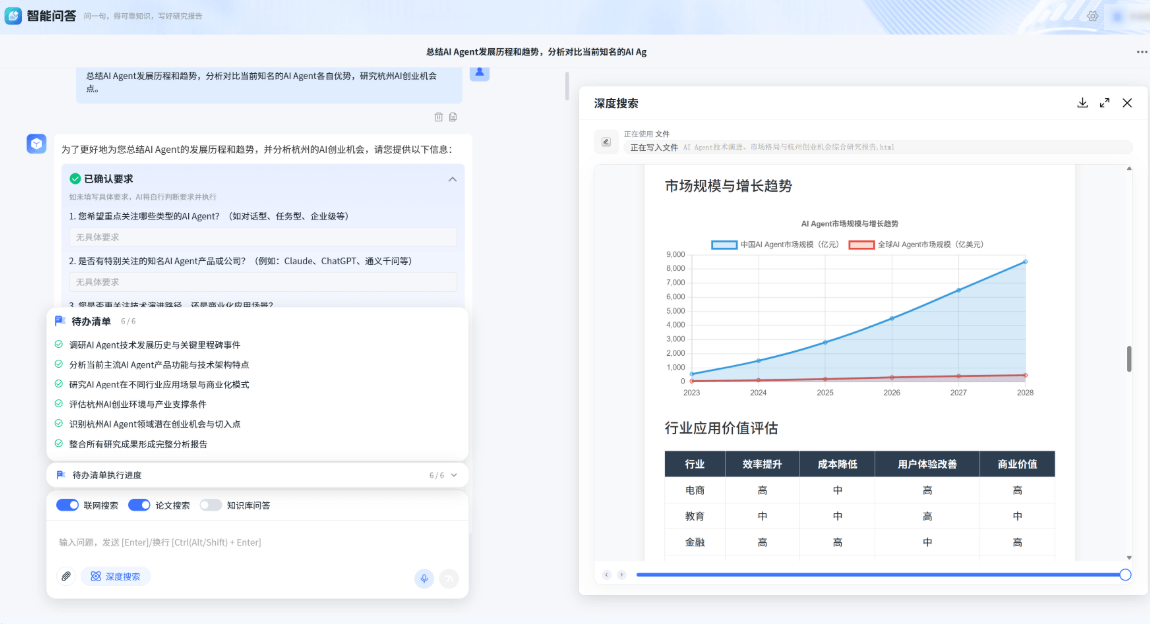
Task: Click the 深度搜索 button in input area
Action: pyautogui.click(x=116, y=577)
